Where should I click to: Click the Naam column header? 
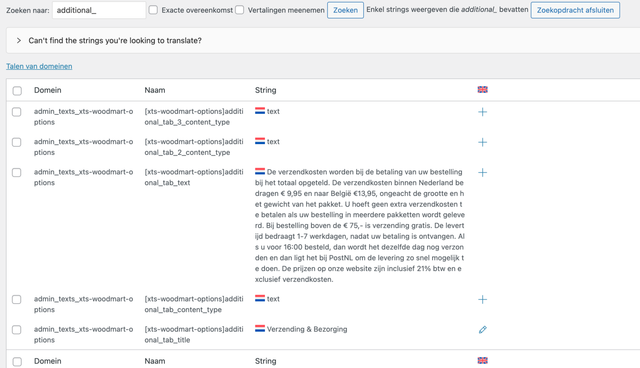155,90
